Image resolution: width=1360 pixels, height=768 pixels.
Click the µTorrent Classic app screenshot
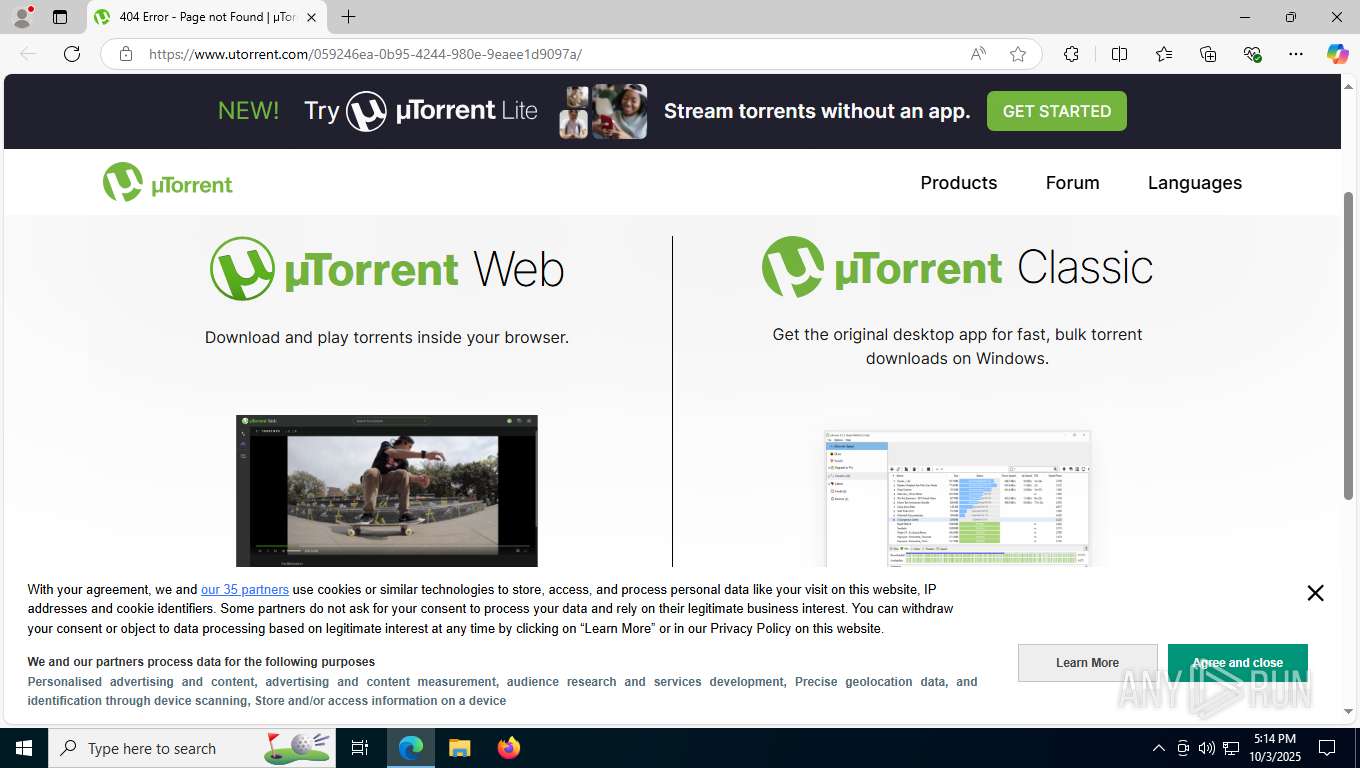(x=957, y=498)
